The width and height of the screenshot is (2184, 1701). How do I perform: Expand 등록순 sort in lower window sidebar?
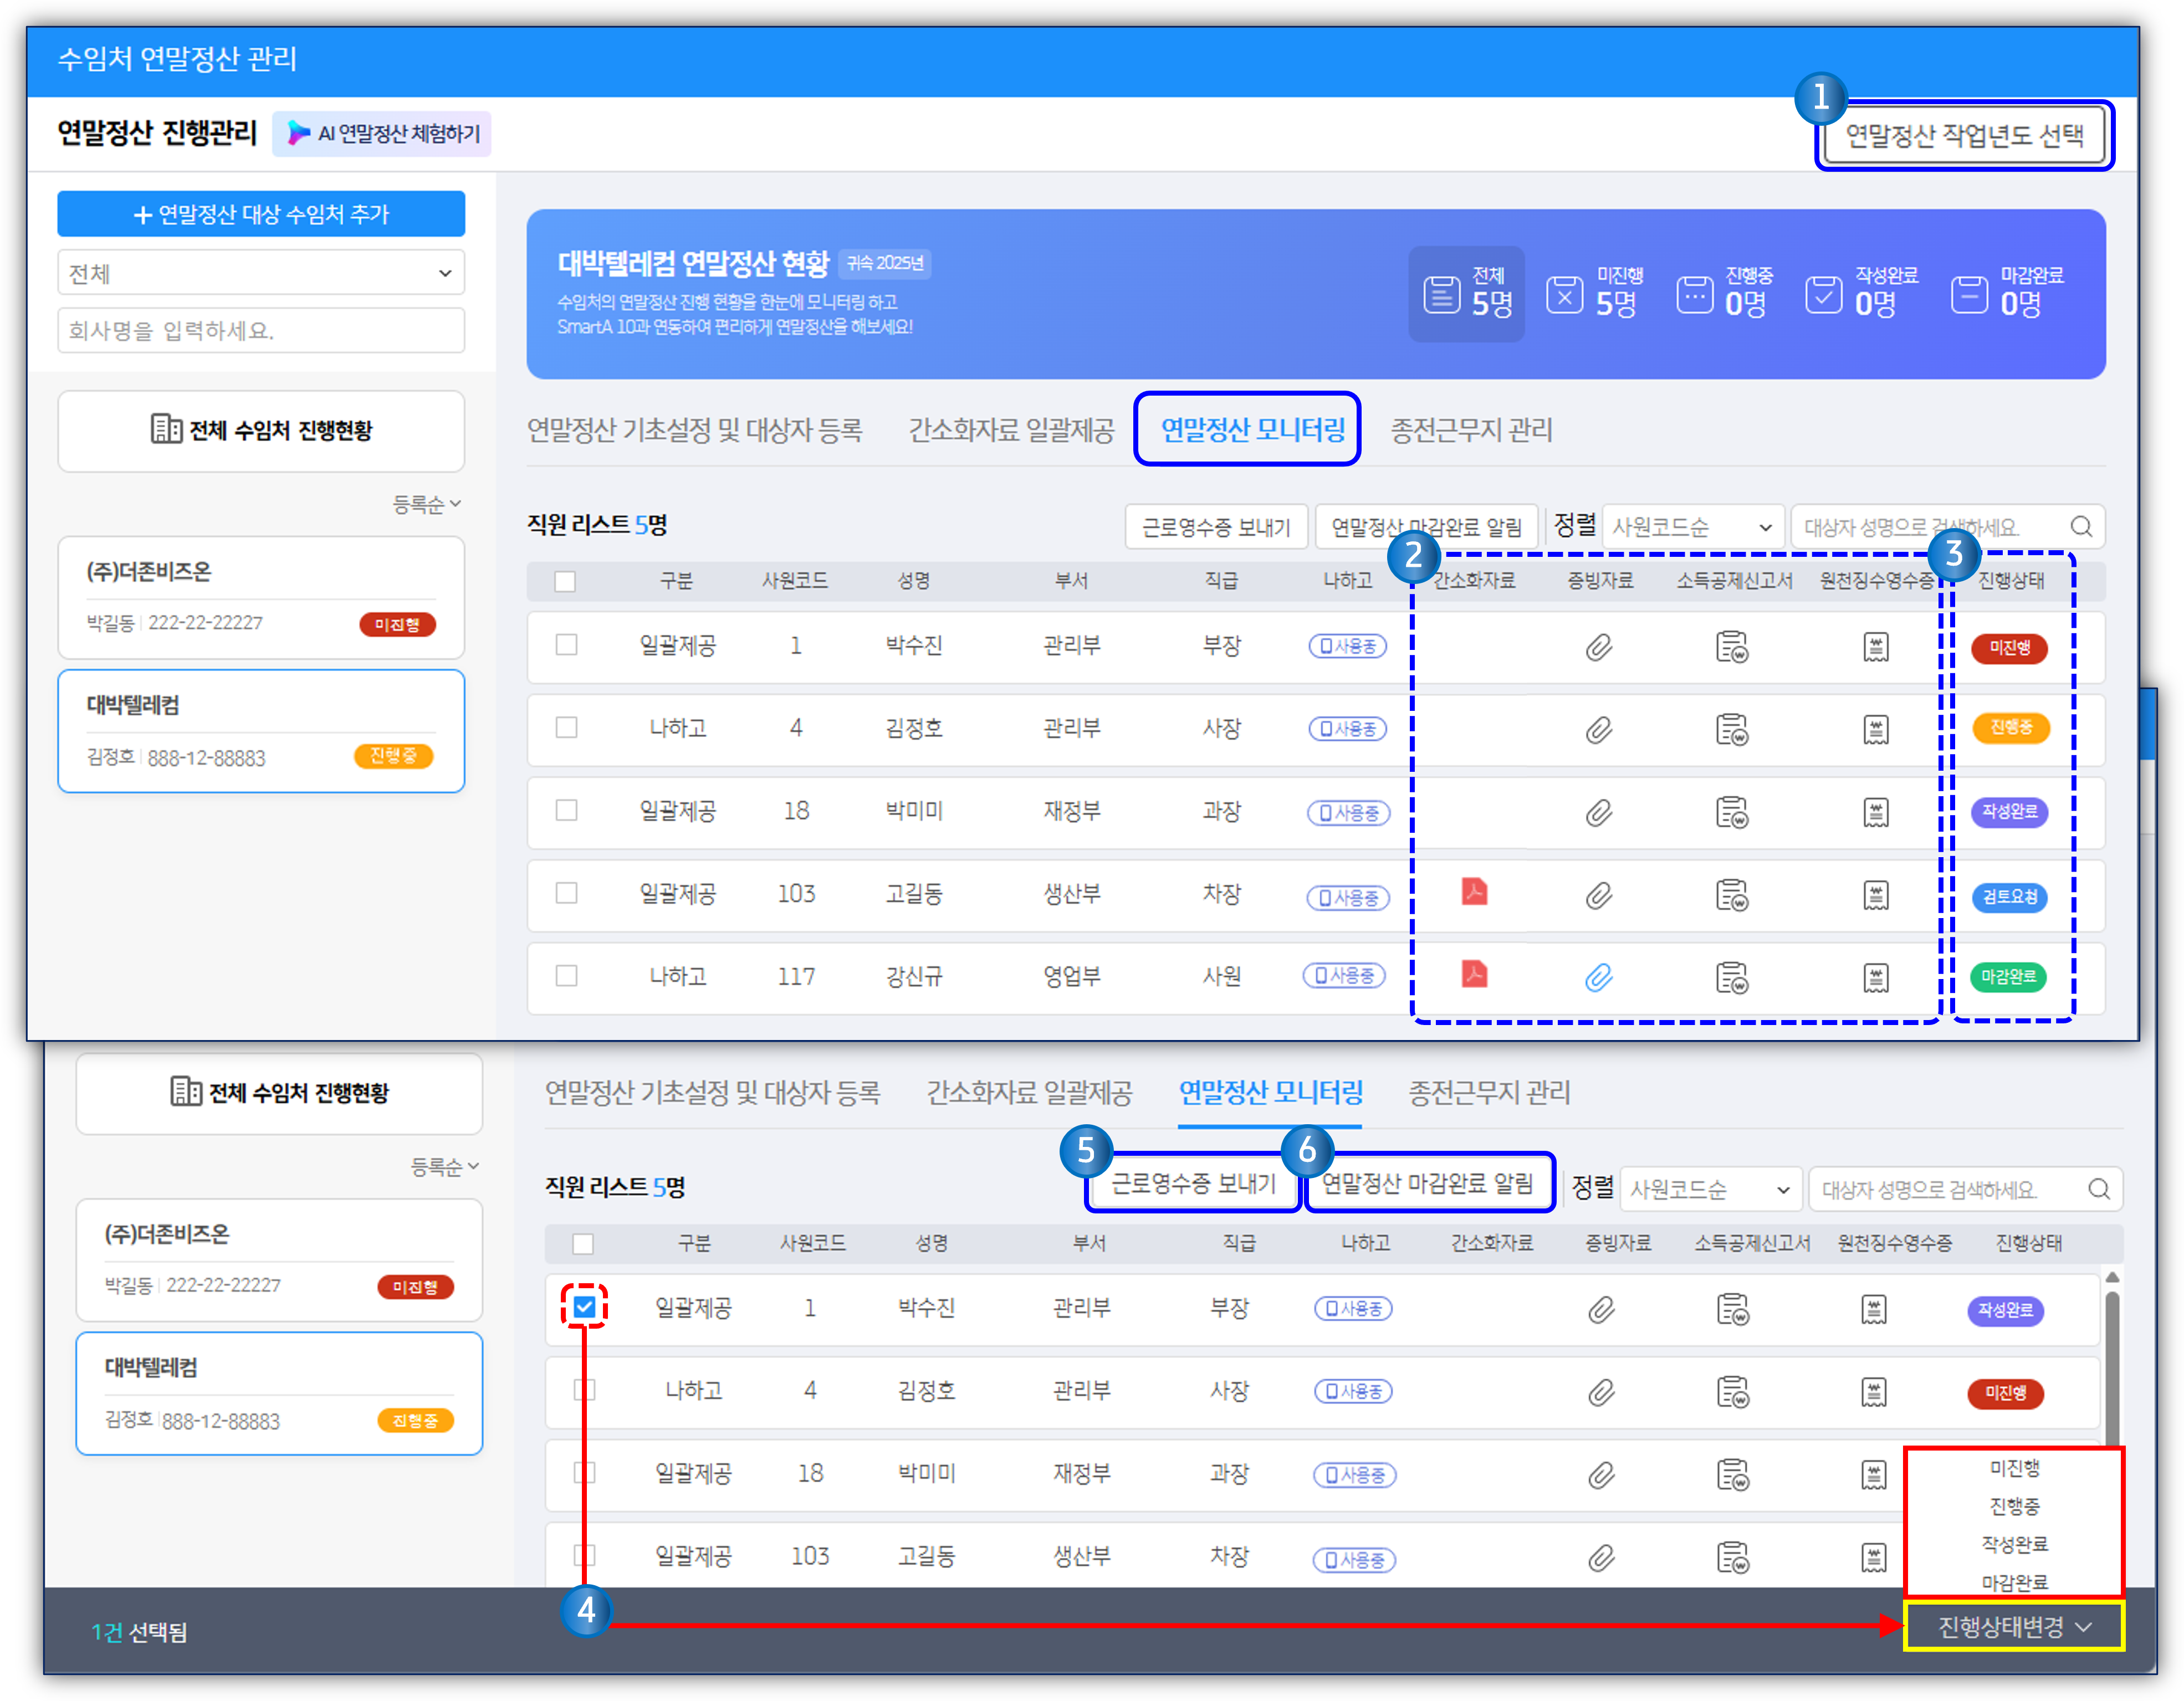pos(444,1166)
